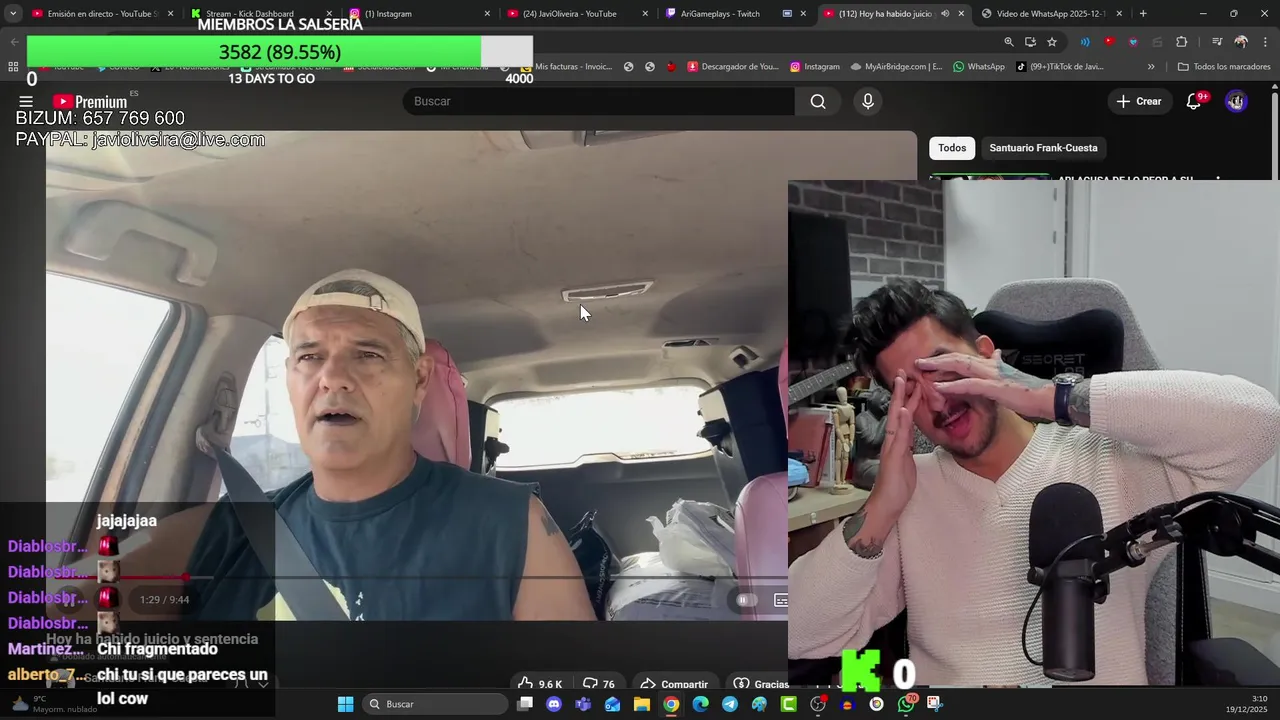Click the install app icon in address bar

point(1030,42)
